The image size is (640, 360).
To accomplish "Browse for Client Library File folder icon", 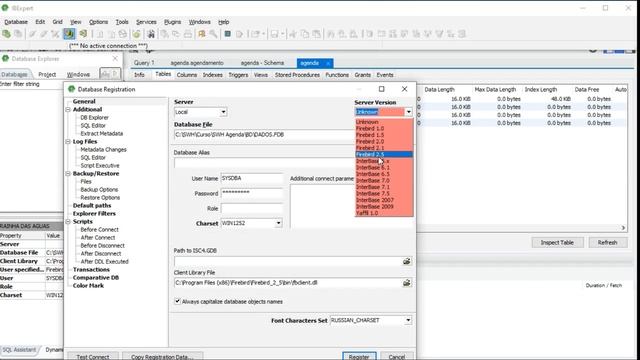I will (407, 282).
